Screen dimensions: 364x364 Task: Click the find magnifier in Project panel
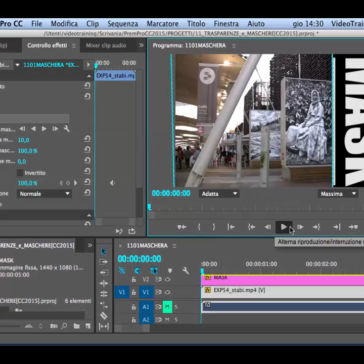click(64, 326)
